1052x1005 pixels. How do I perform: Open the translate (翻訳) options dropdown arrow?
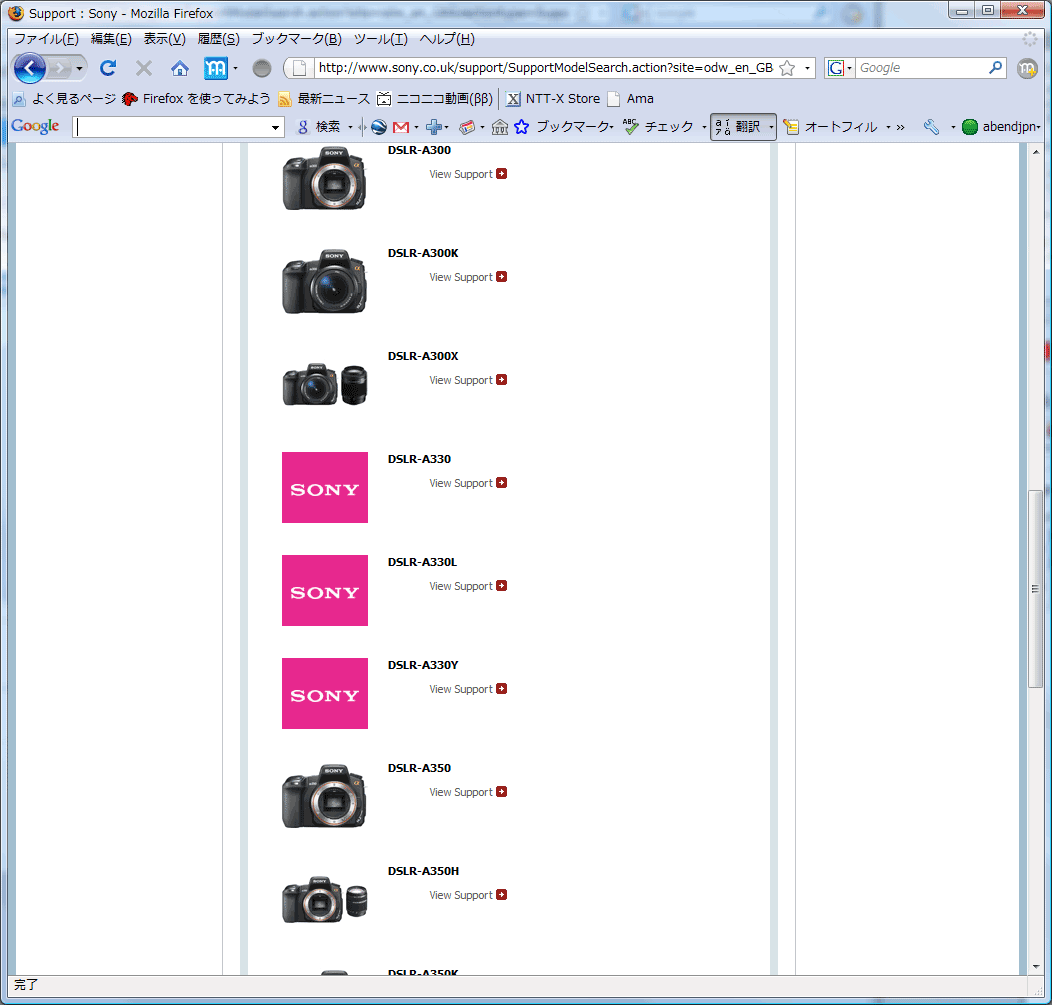click(771, 126)
